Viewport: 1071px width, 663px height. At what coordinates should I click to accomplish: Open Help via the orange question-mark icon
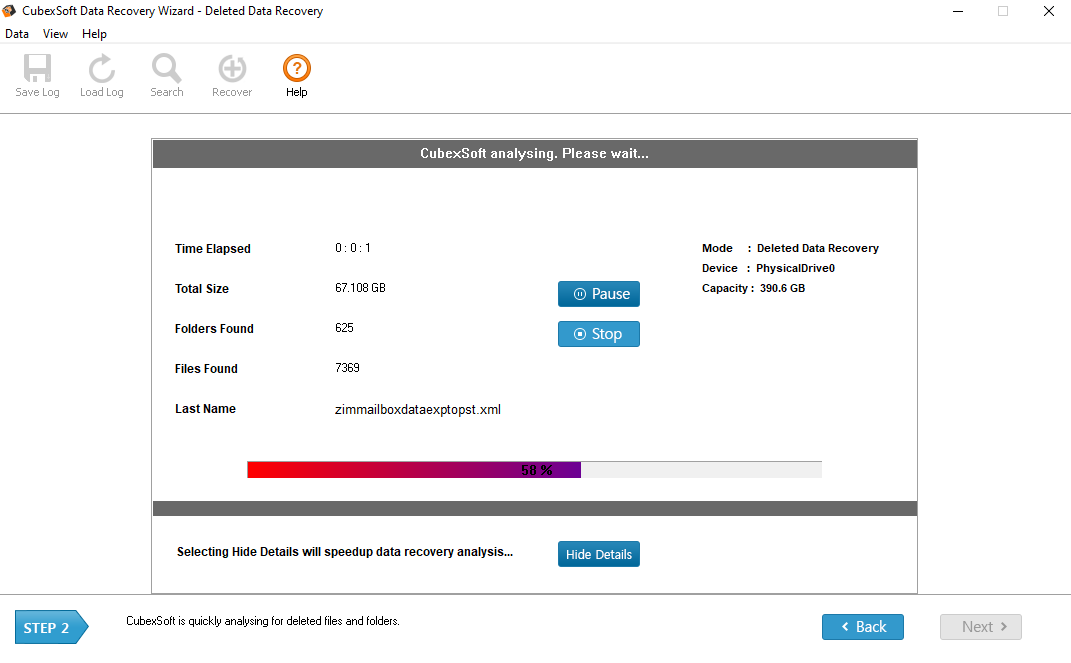(x=297, y=69)
